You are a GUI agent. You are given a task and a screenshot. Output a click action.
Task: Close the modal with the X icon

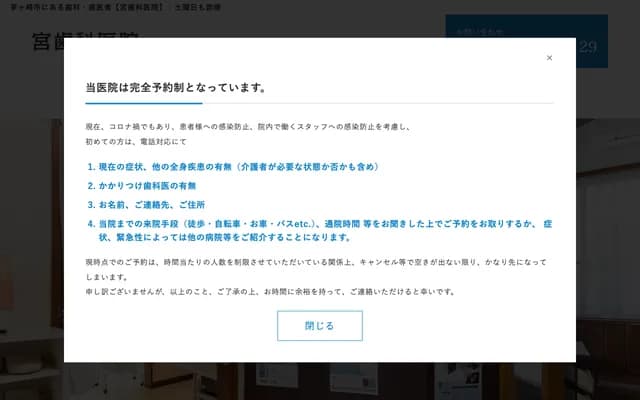pos(549,58)
